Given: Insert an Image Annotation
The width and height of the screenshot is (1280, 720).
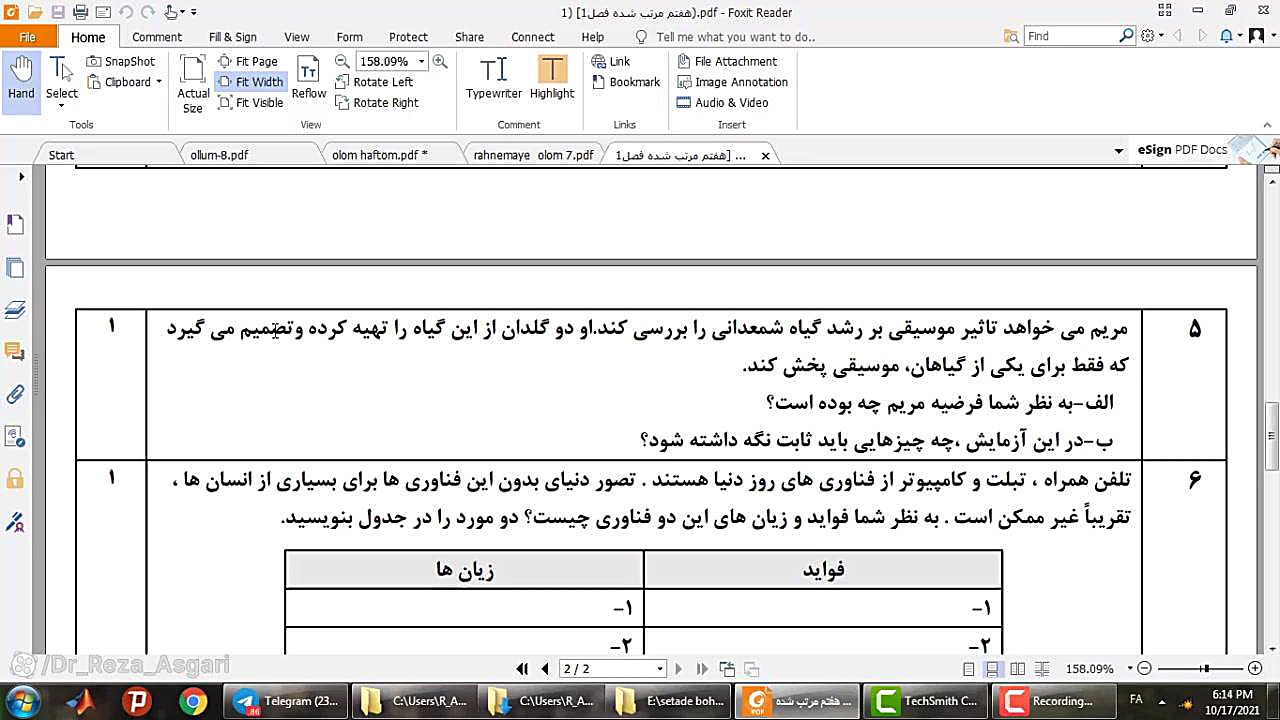Looking at the screenshot, I should click(732, 82).
